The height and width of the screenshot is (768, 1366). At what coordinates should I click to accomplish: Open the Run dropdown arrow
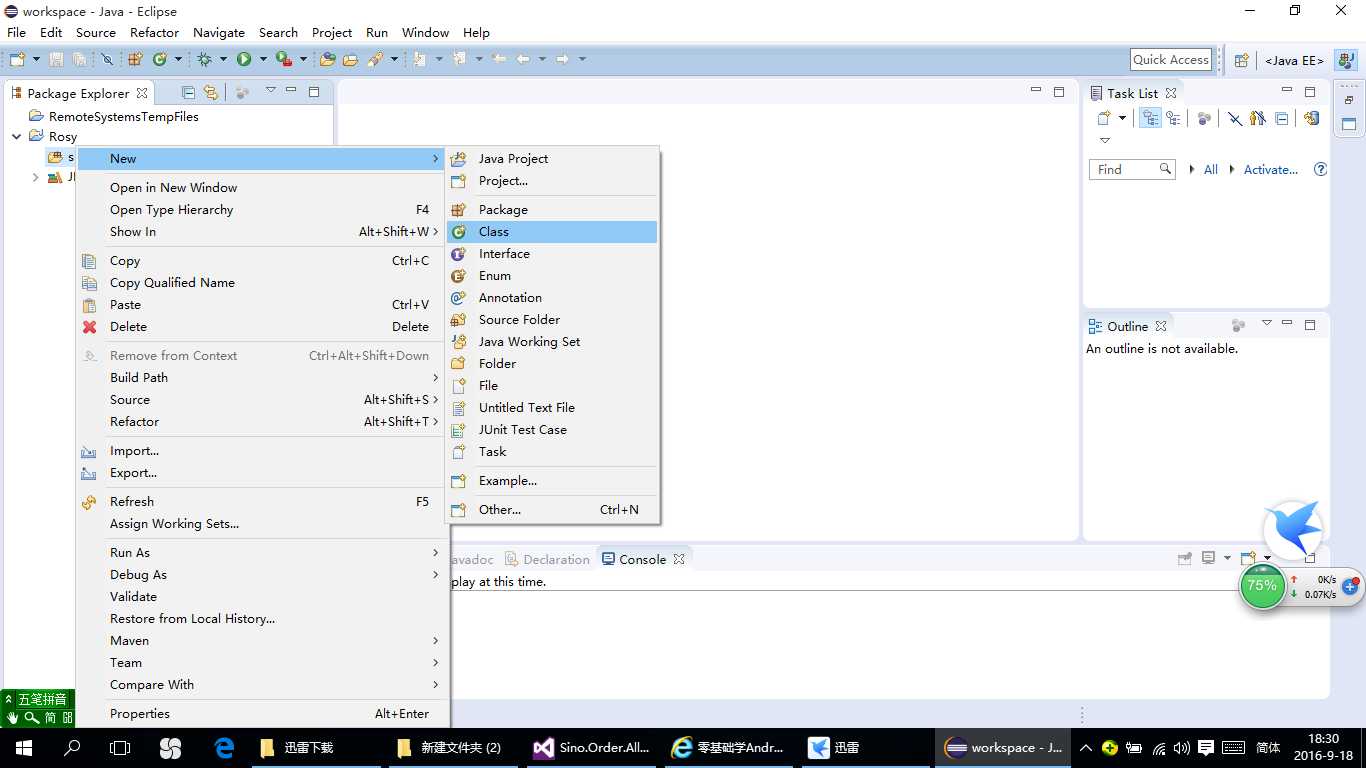pyautogui.click(x=263, y=59)
